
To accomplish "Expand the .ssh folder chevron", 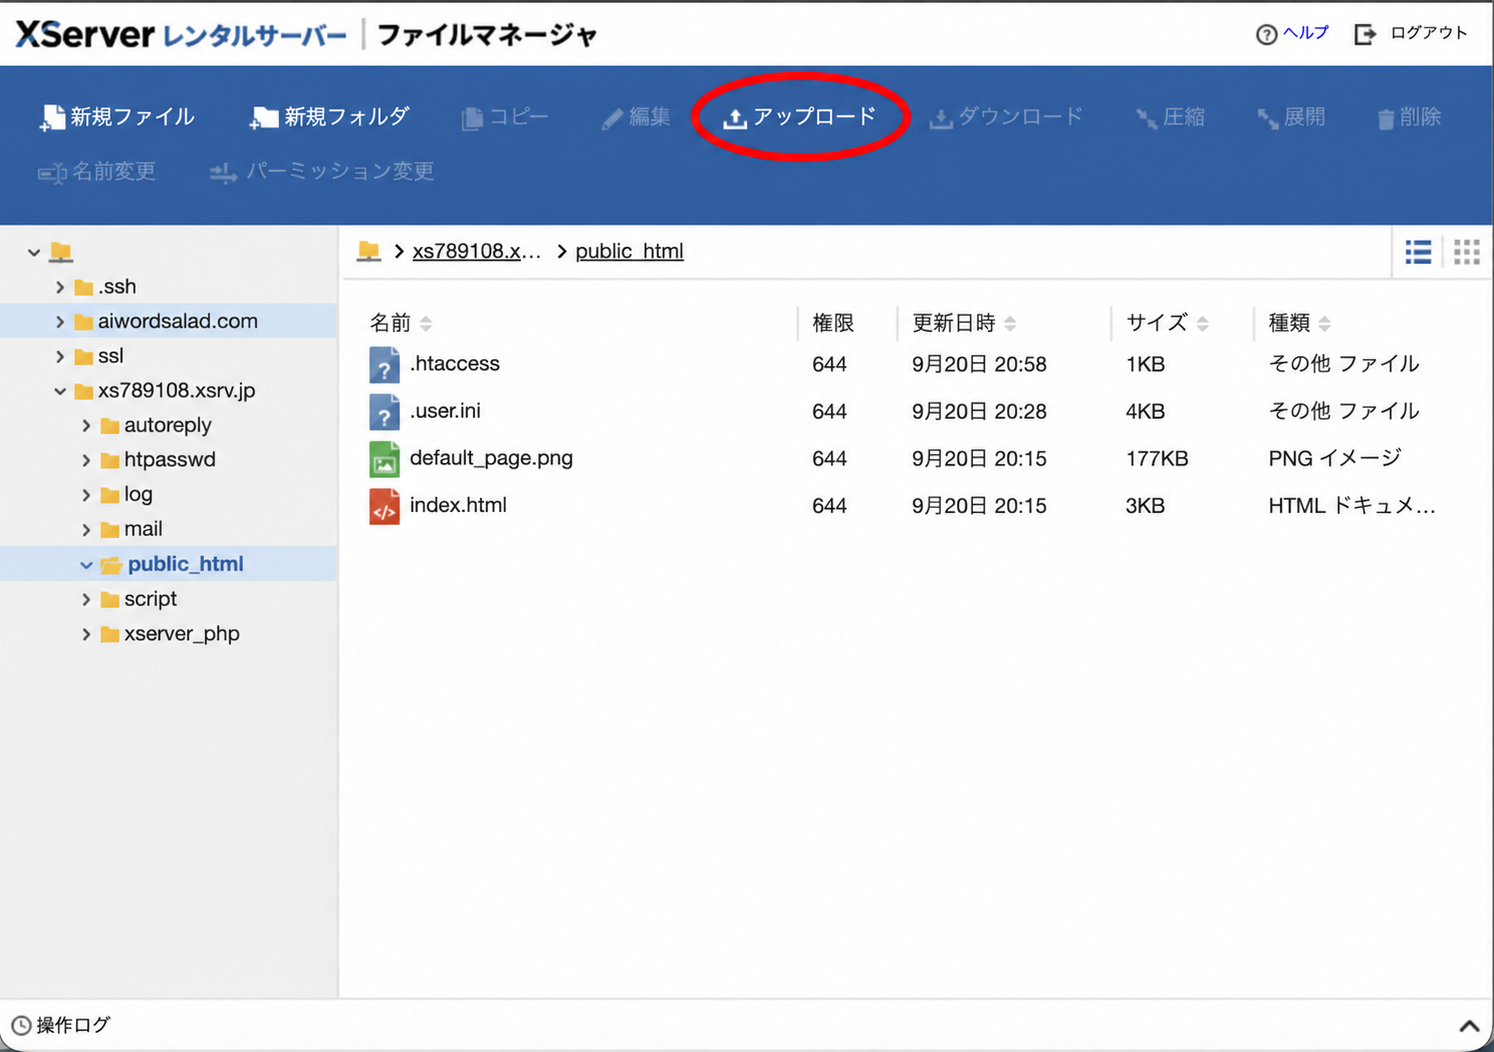I will [60, 287].
